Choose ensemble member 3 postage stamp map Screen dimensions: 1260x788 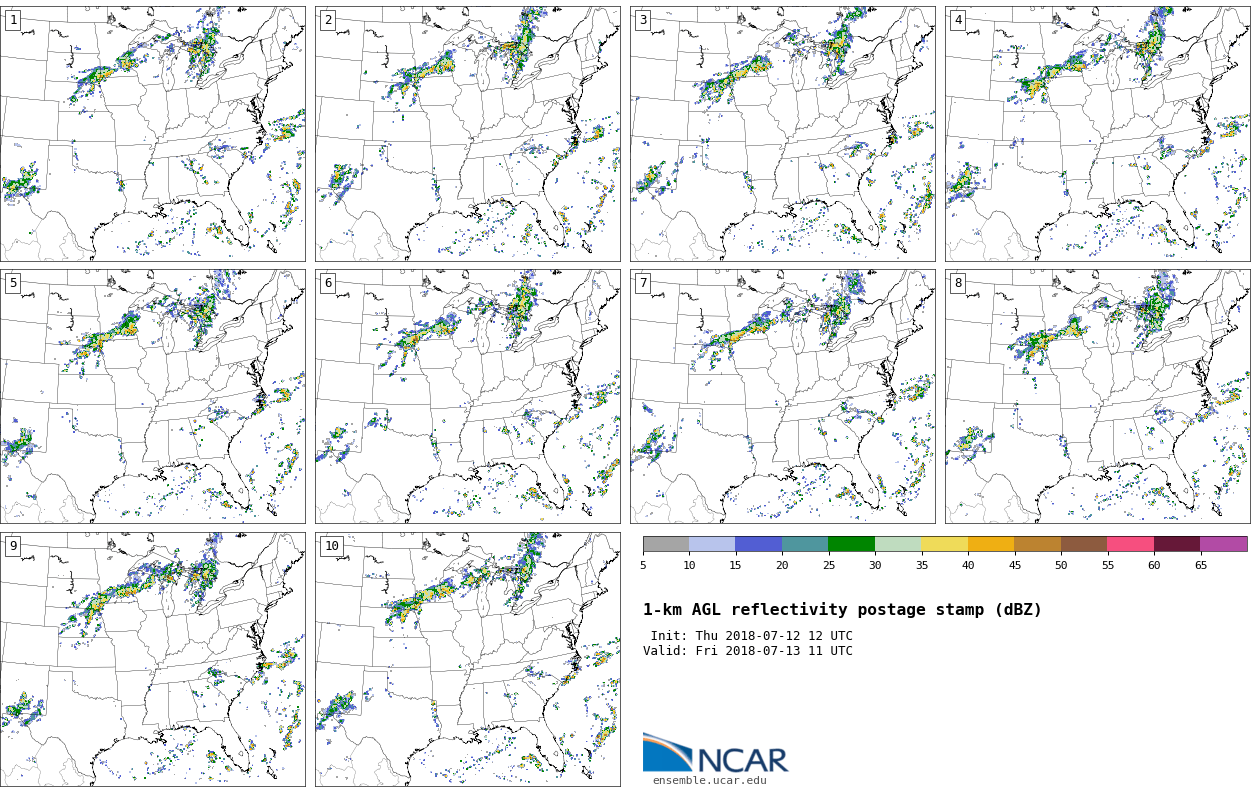point(782,134)
